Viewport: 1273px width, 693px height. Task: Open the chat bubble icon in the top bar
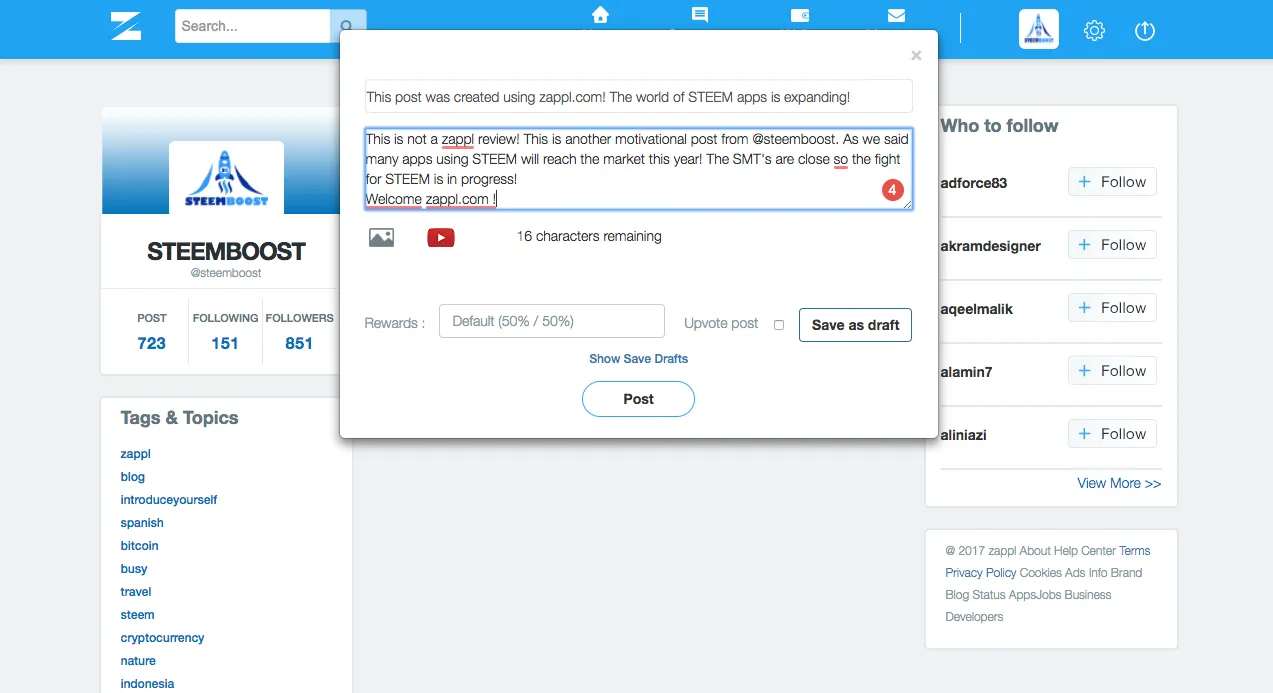pyautogui.click(x=700, y=15)
